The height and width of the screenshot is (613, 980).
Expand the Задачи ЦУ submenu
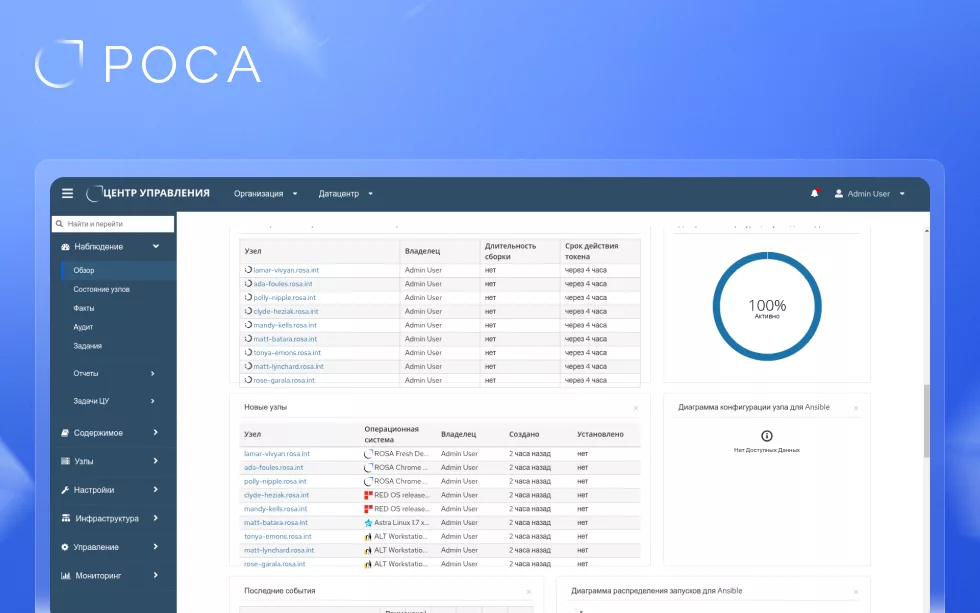(152, 401)
